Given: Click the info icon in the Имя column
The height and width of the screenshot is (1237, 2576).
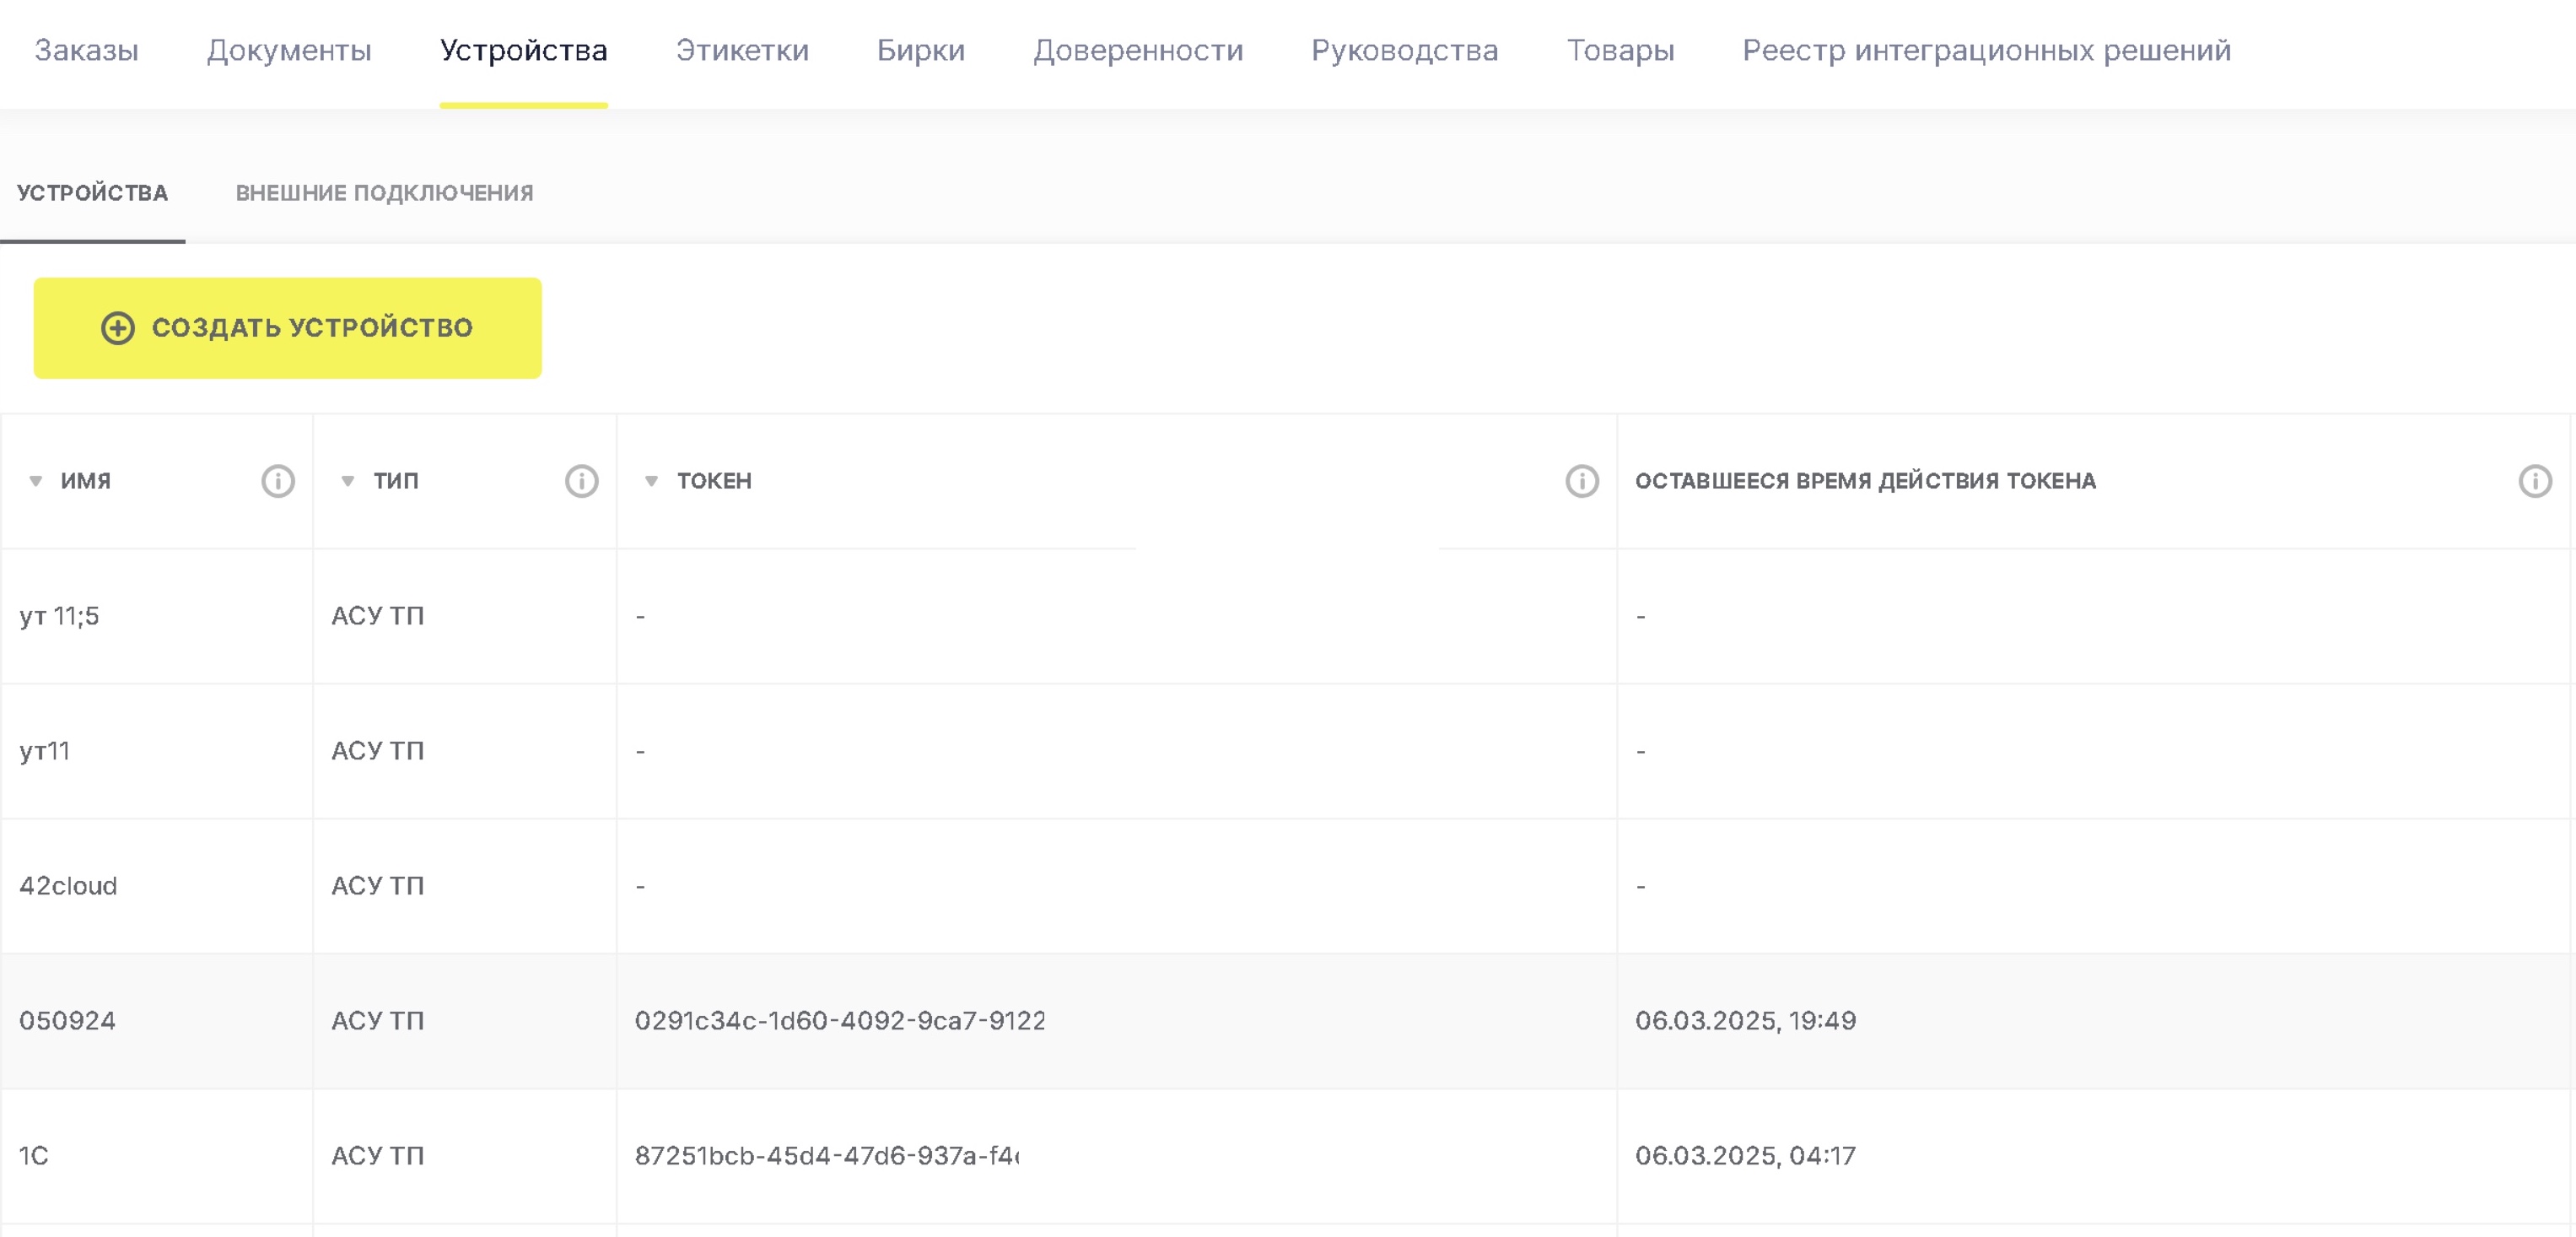Looking at the screenshot, I should click(x=278, y=481).
